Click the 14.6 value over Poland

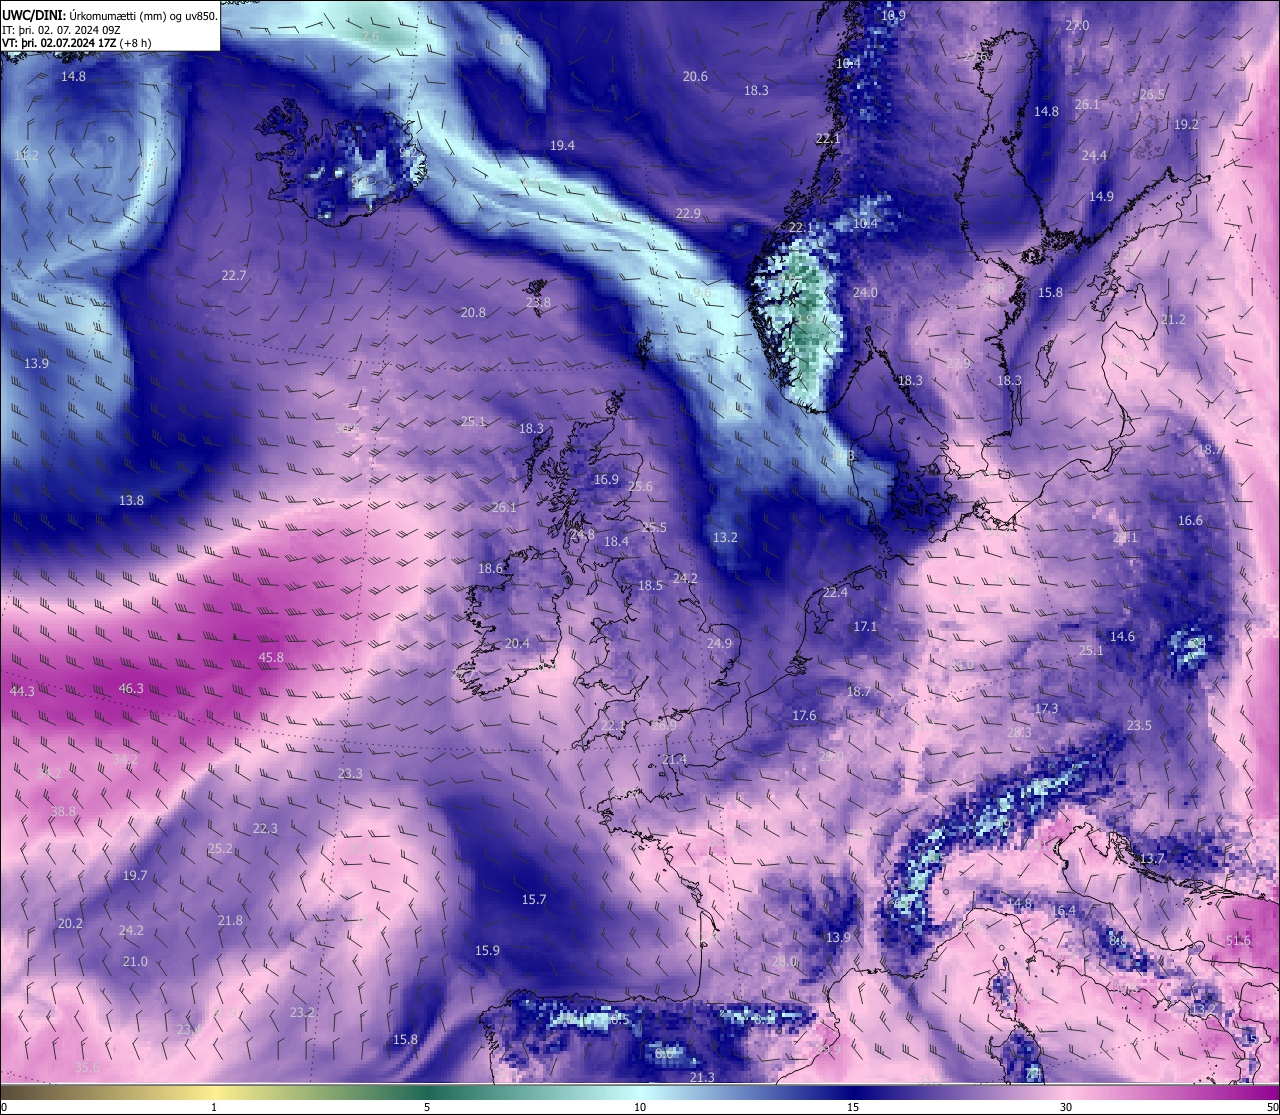1122,636
